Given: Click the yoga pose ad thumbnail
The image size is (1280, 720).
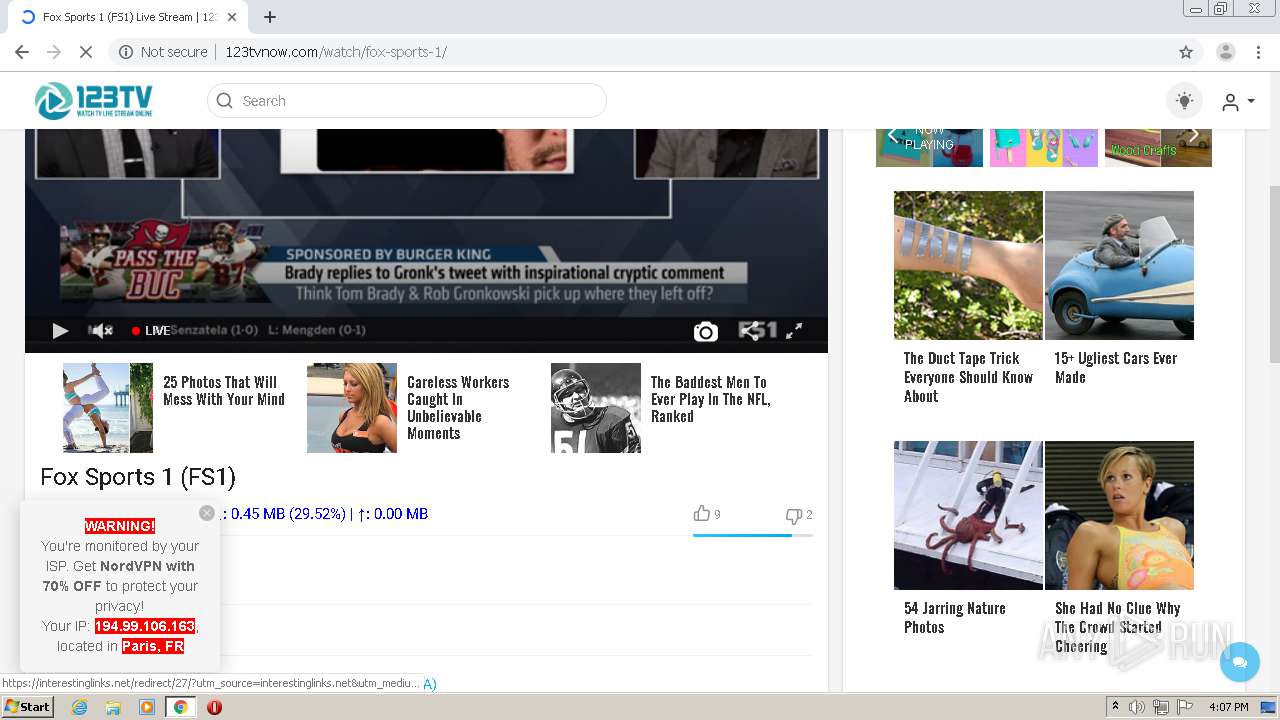Looking at the screenshot, I should (108, 408).
